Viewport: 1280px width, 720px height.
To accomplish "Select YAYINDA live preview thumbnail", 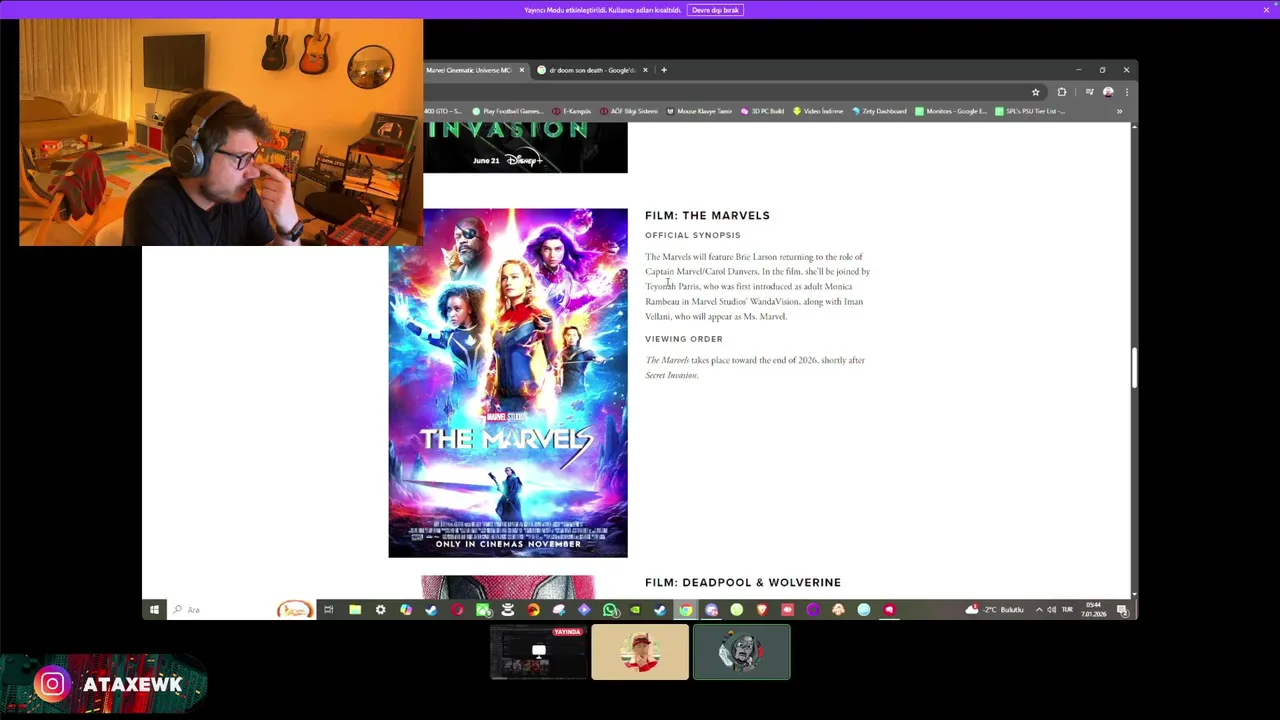I will (538, 652).
